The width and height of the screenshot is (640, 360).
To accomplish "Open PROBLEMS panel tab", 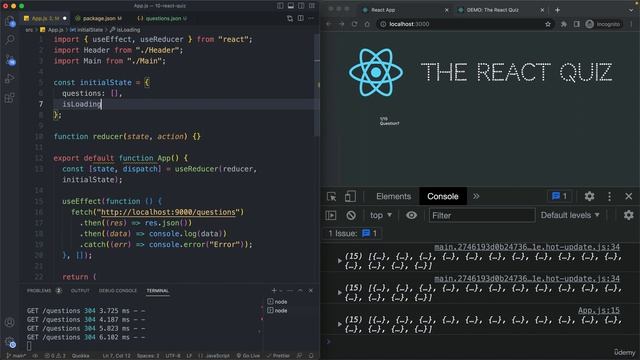I will click(x=44, y=291).
